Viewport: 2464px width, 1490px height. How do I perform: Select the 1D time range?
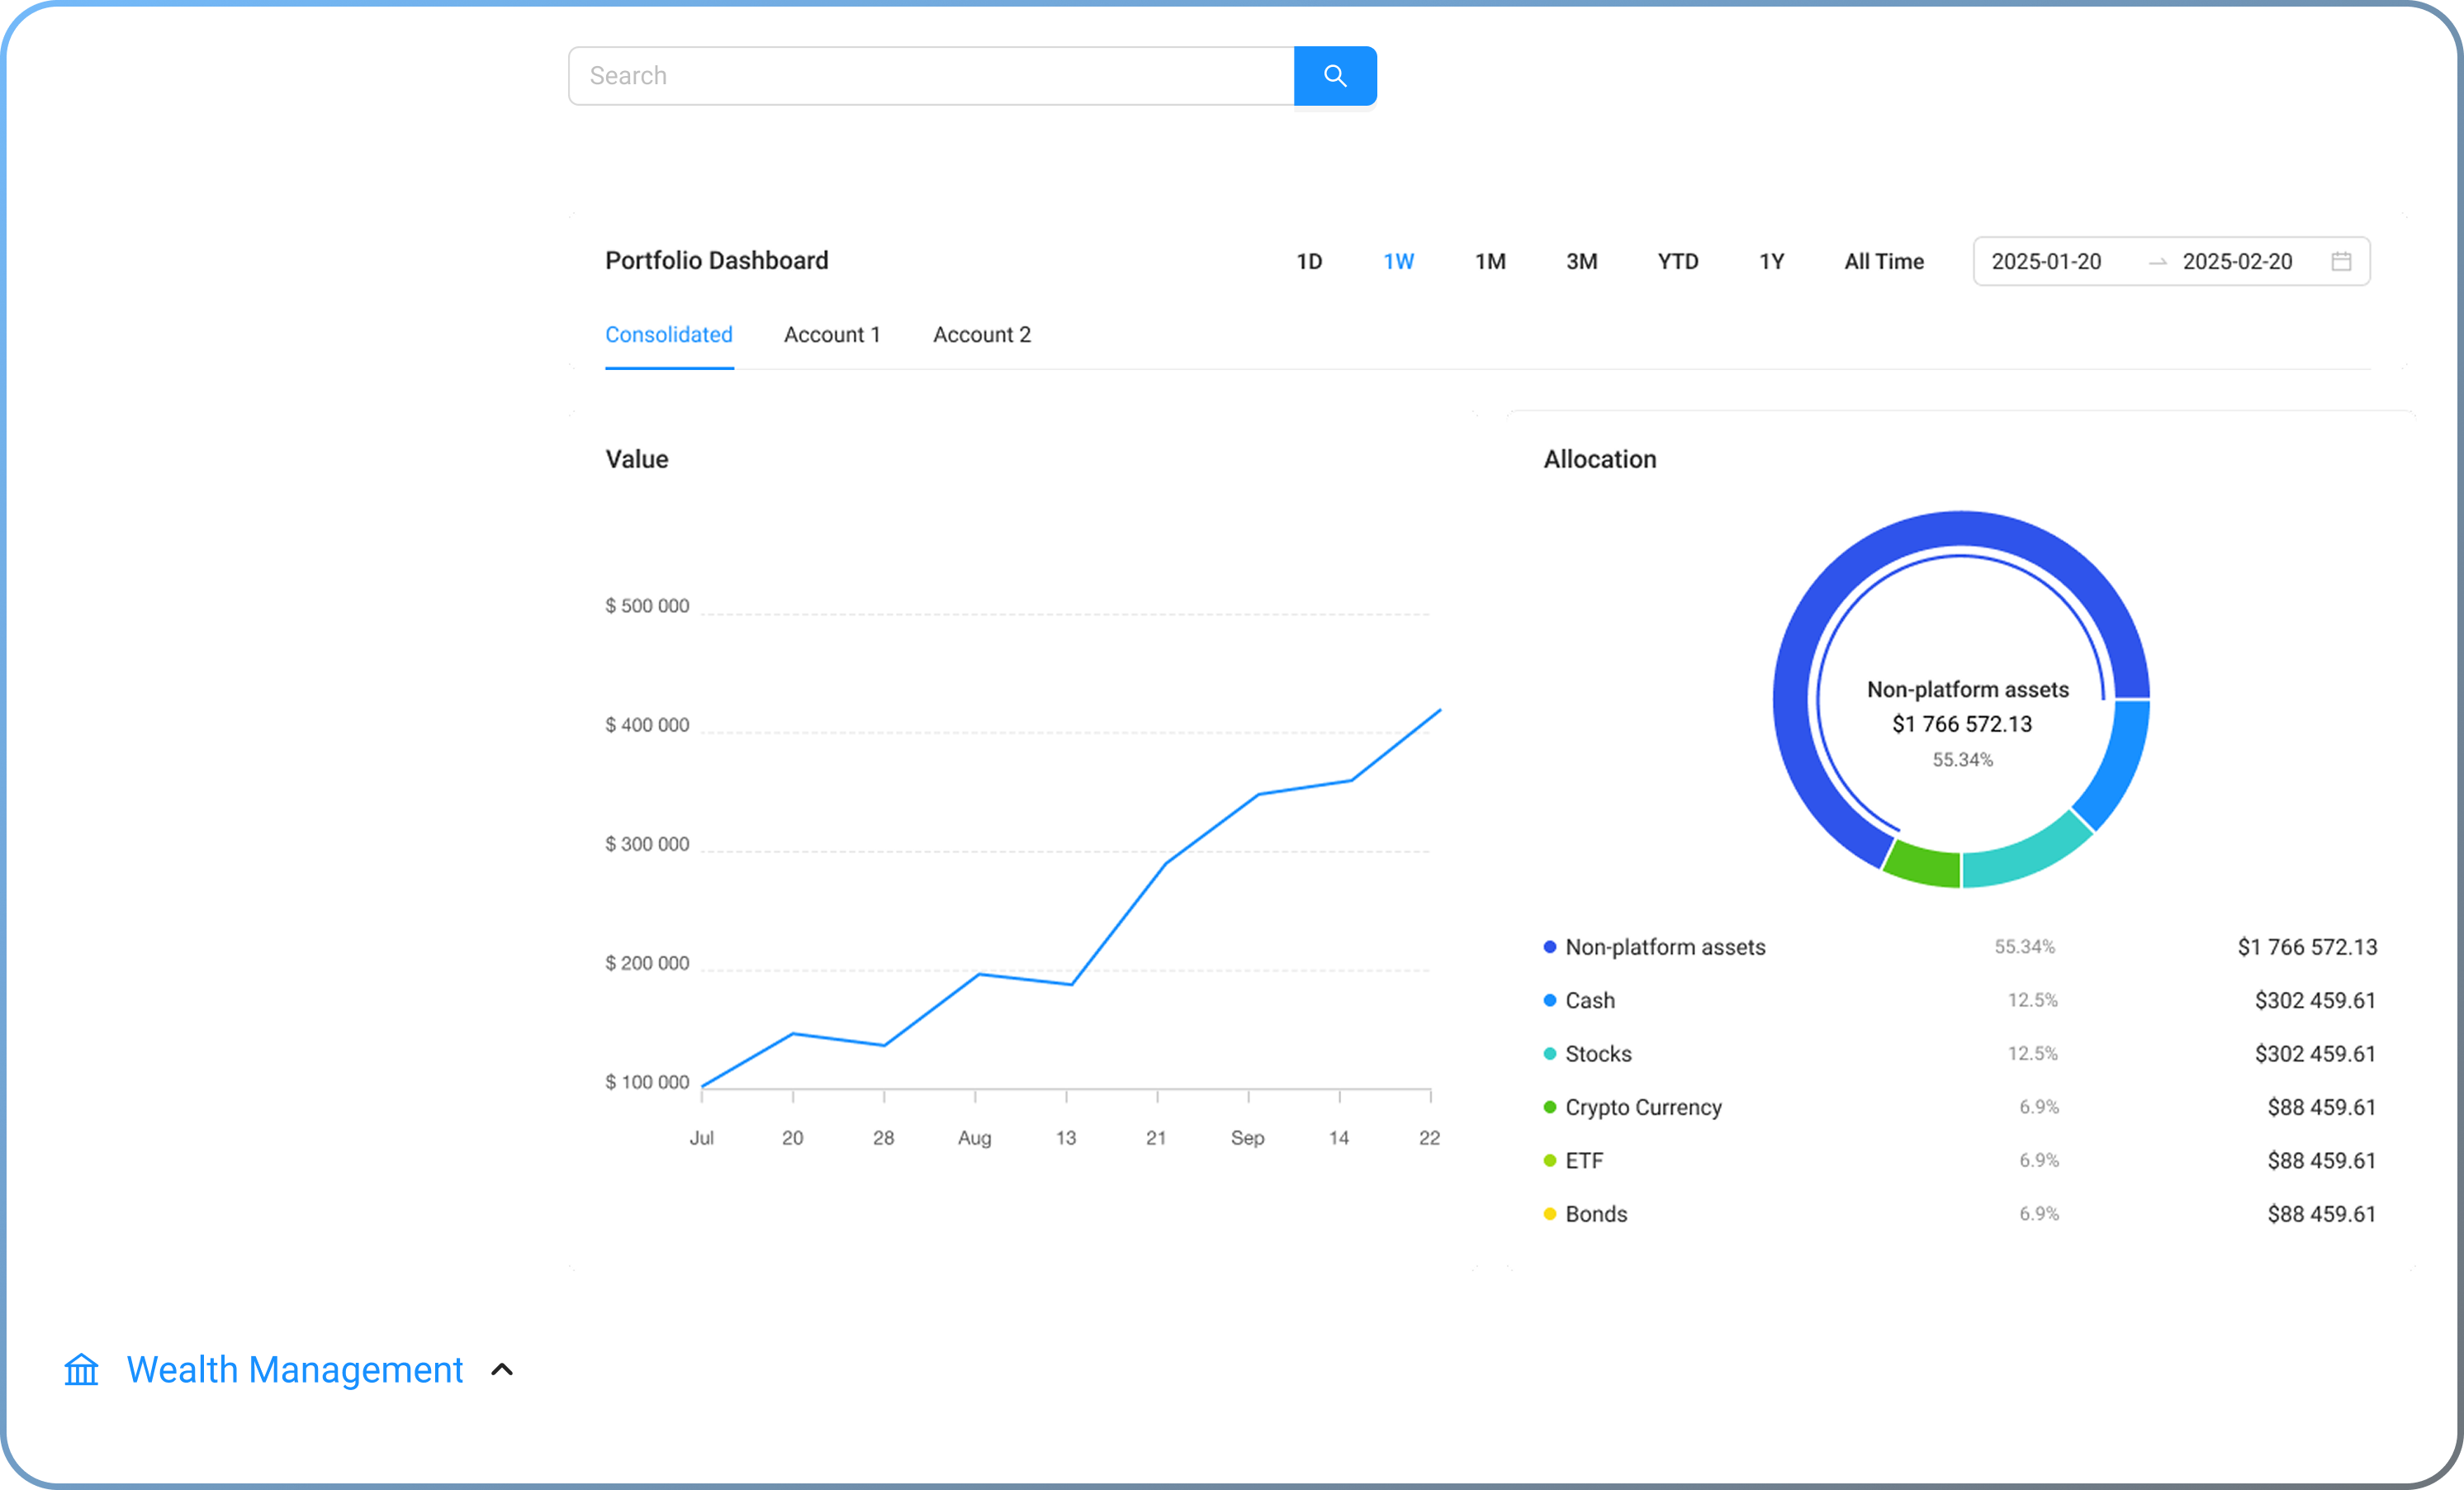1309,261
